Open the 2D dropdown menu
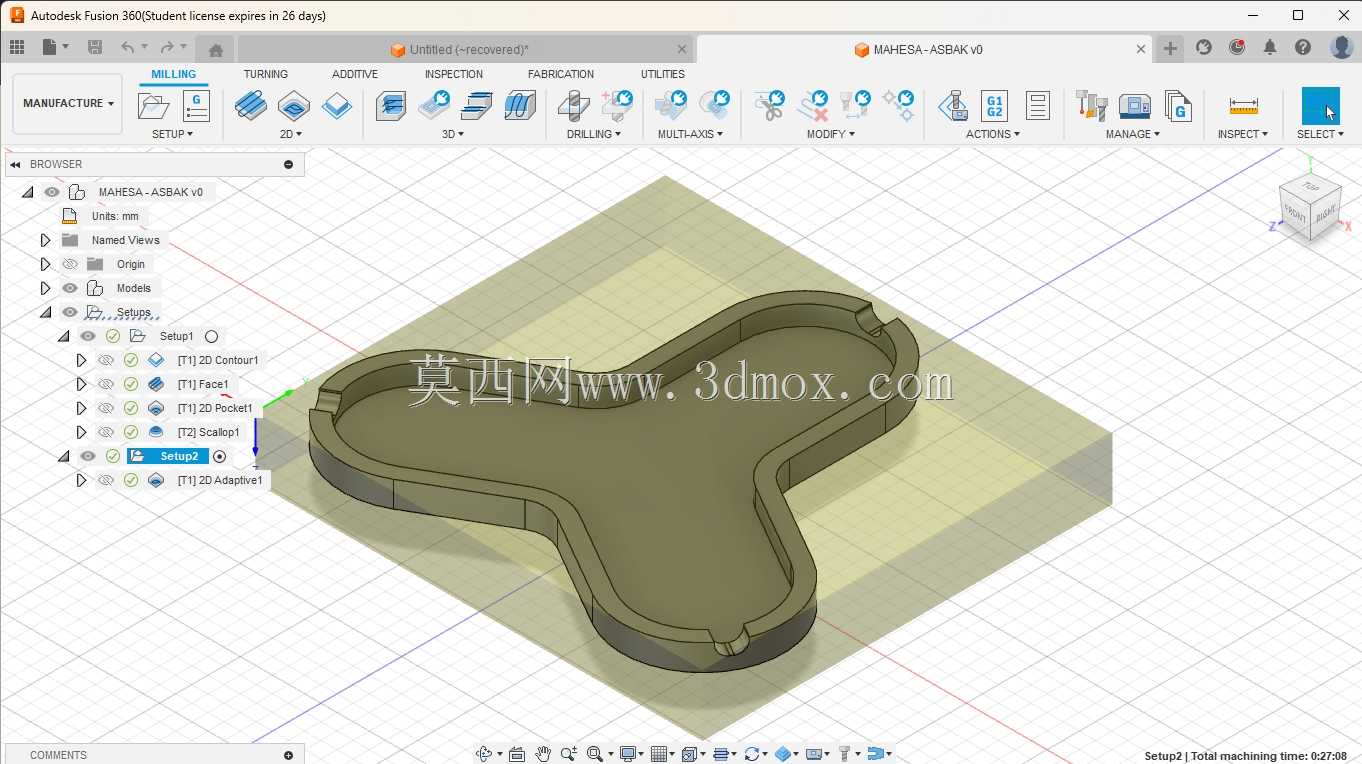 291,134
